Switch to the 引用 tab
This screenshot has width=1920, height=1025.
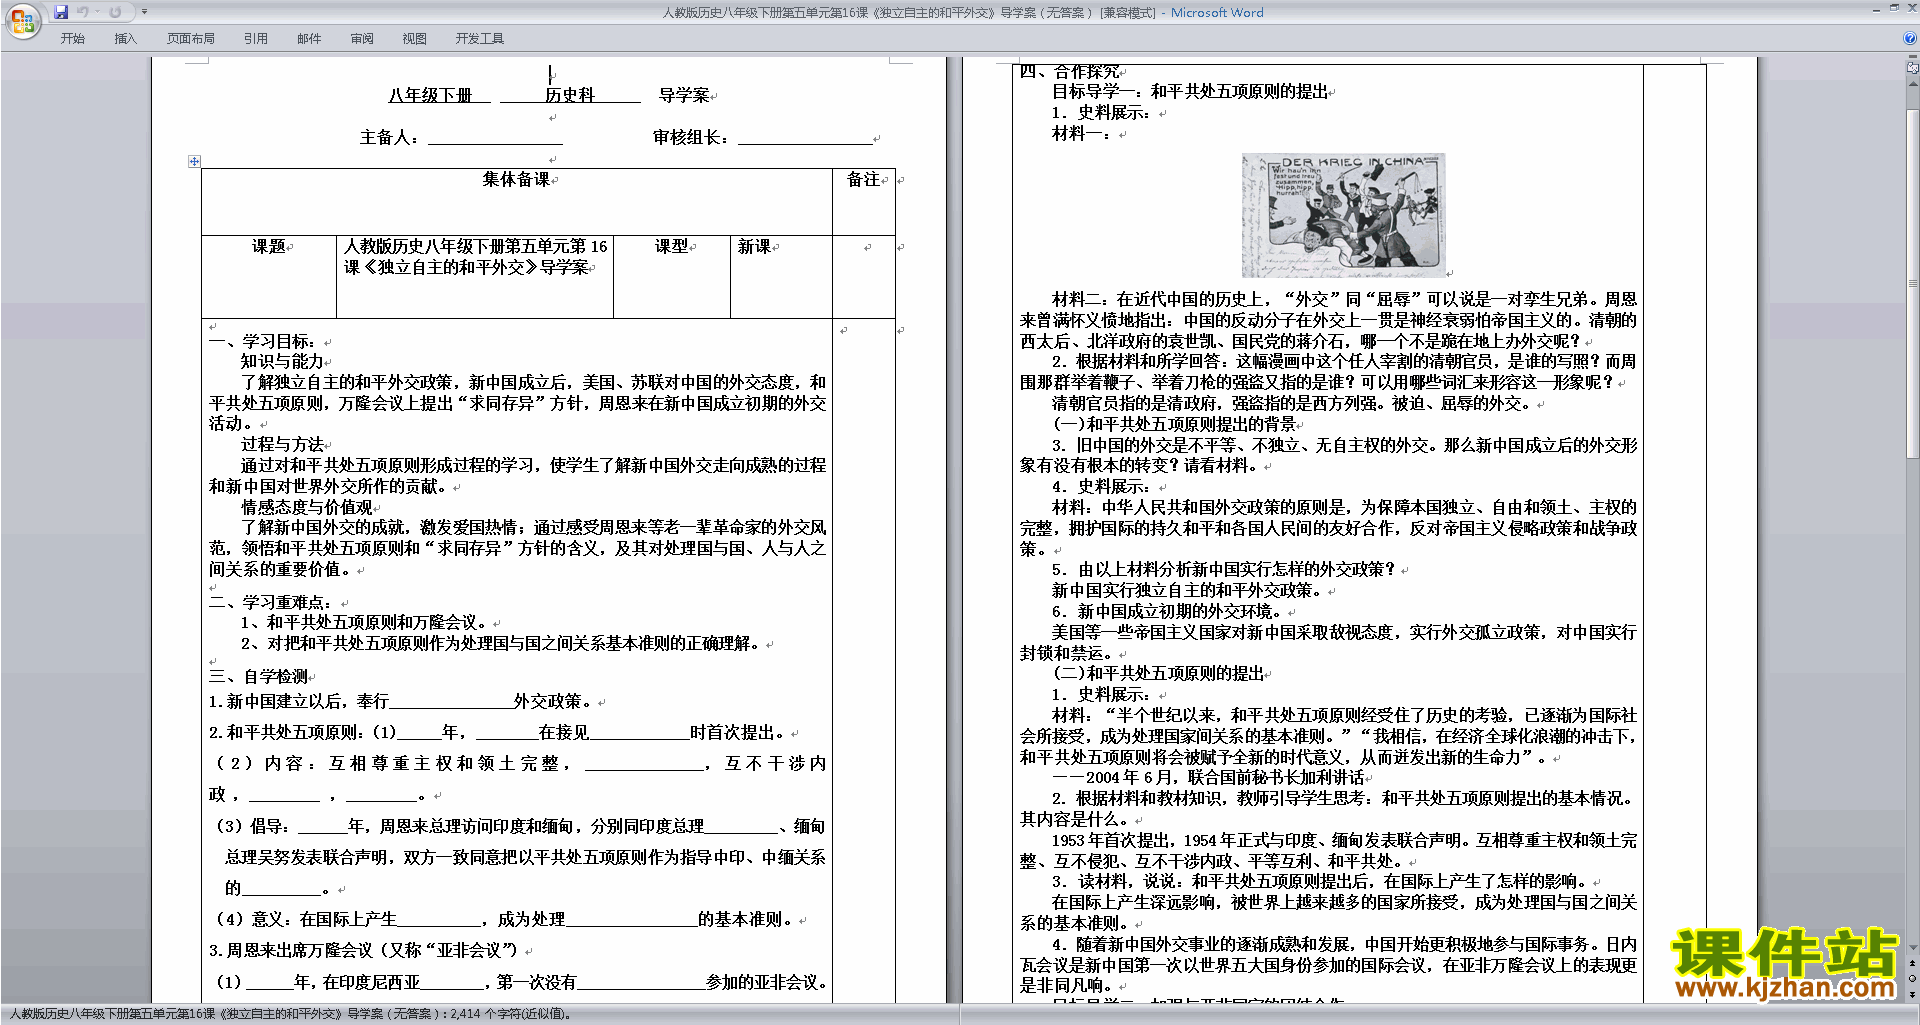[255, 39]
